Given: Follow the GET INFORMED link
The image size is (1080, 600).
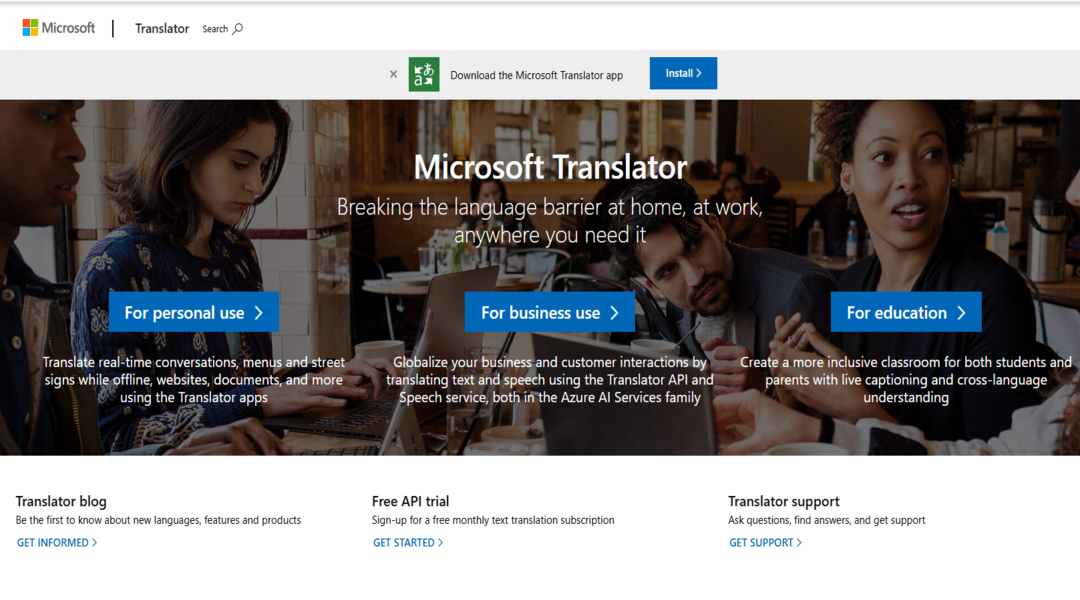Looking at the screenshot, I should point(57,543).
